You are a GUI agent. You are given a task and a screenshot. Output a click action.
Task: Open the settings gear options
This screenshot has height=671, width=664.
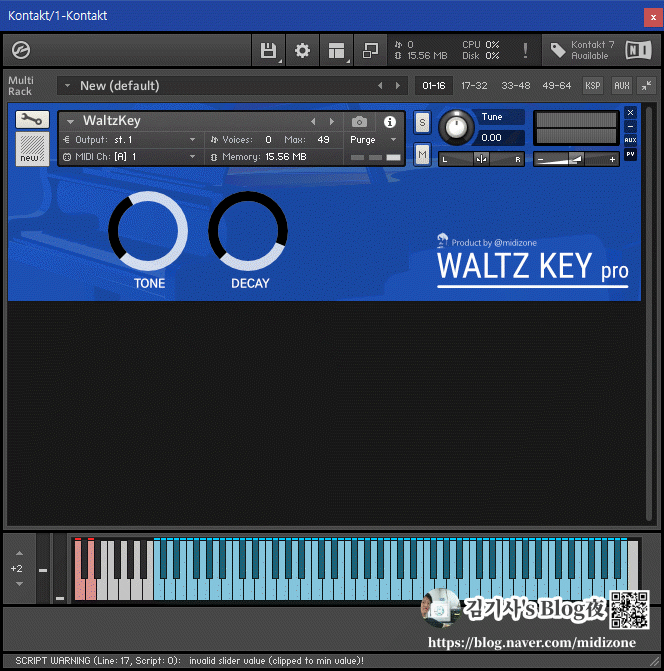click(x=302, y=50)
